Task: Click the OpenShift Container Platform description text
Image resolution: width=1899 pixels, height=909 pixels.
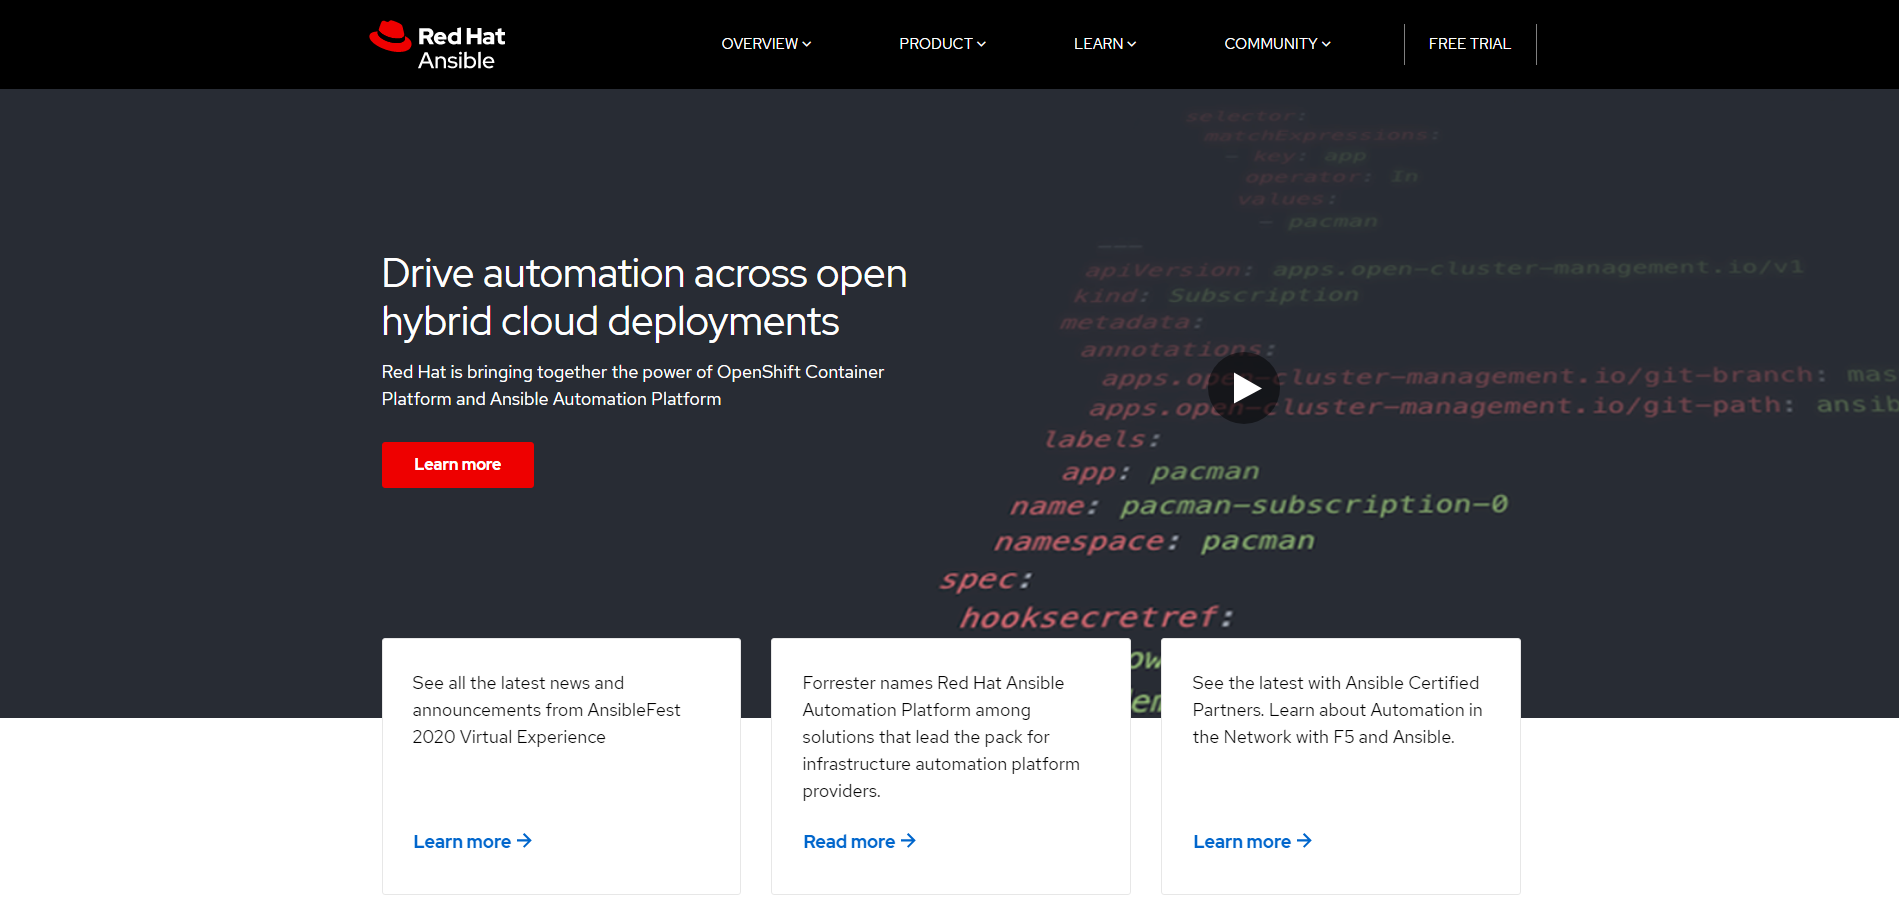Action: (633, 385)
